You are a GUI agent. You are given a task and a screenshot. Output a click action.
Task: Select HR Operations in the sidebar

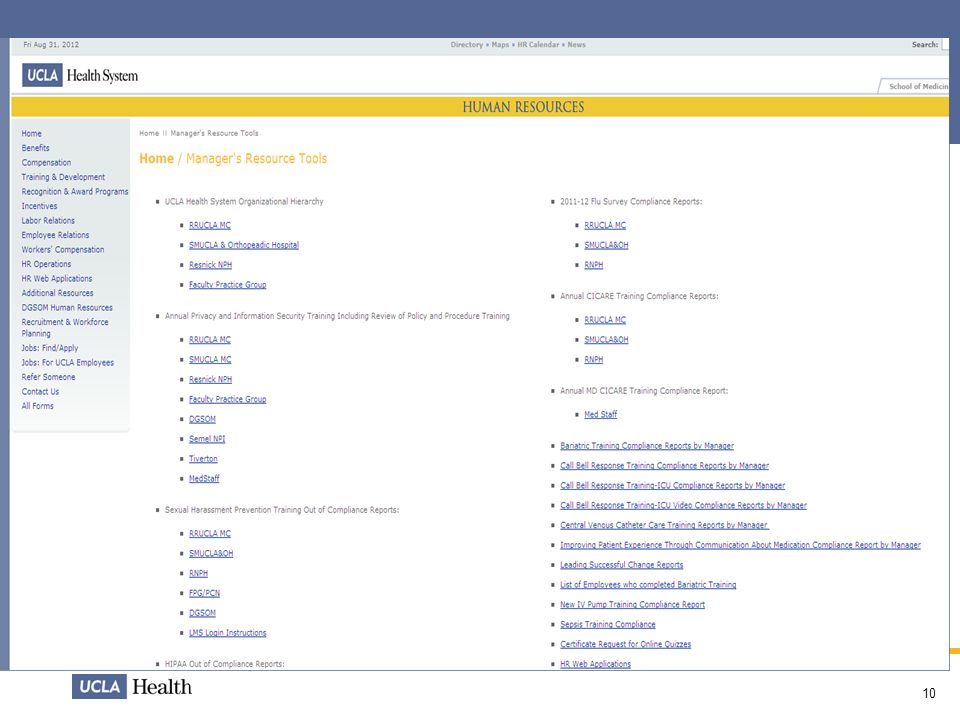[x=46, y=264]
